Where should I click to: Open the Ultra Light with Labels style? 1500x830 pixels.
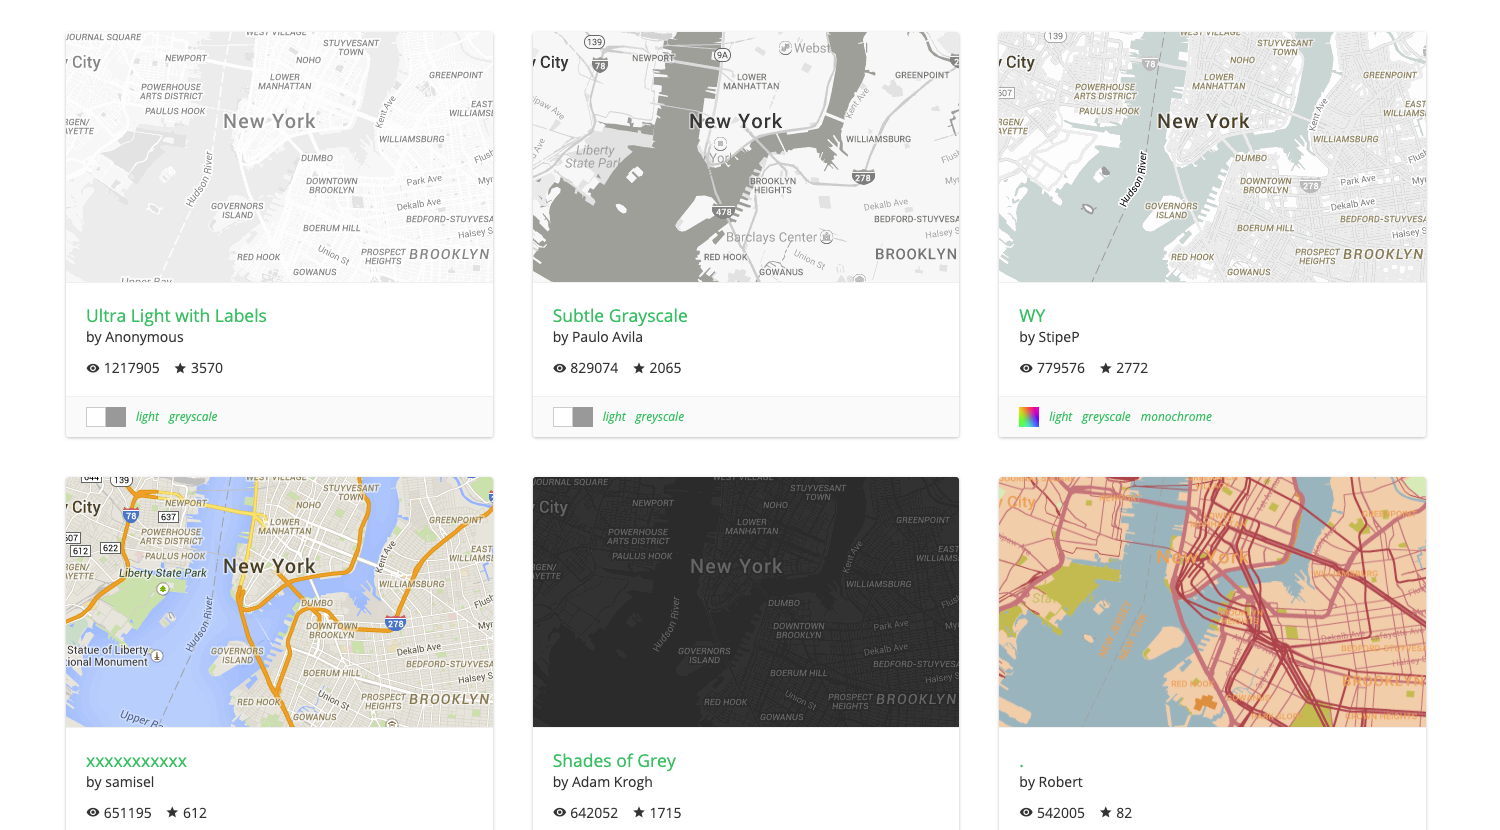[176, 315]
